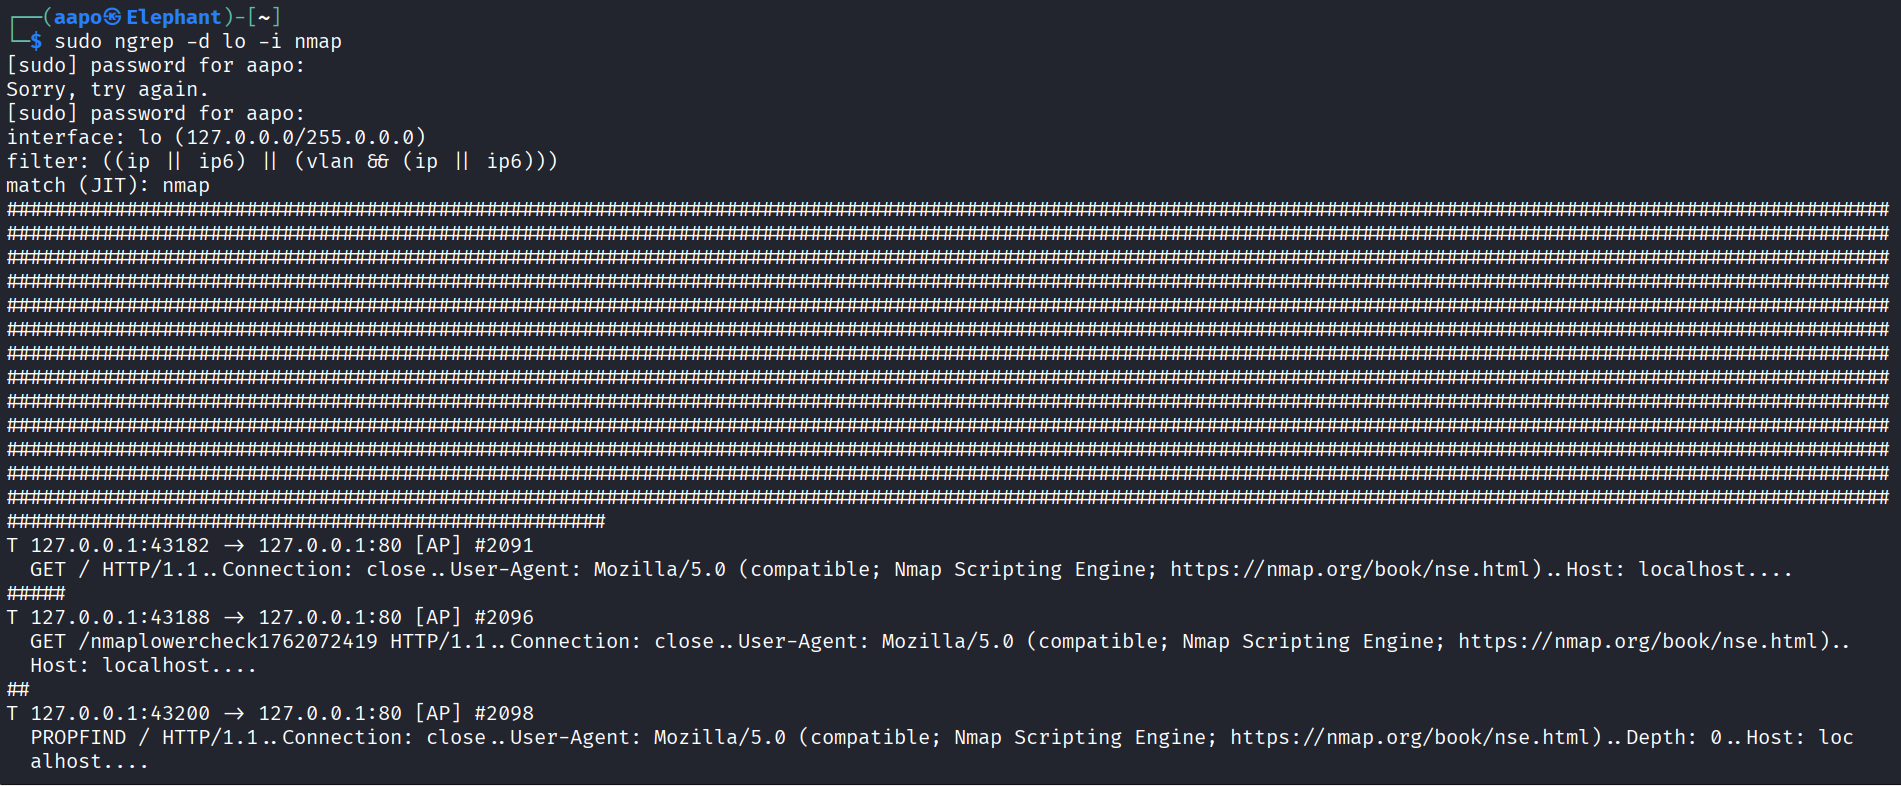
Task: Click source address 127.0.0.1:43200
Action: (x=120, y=713)
